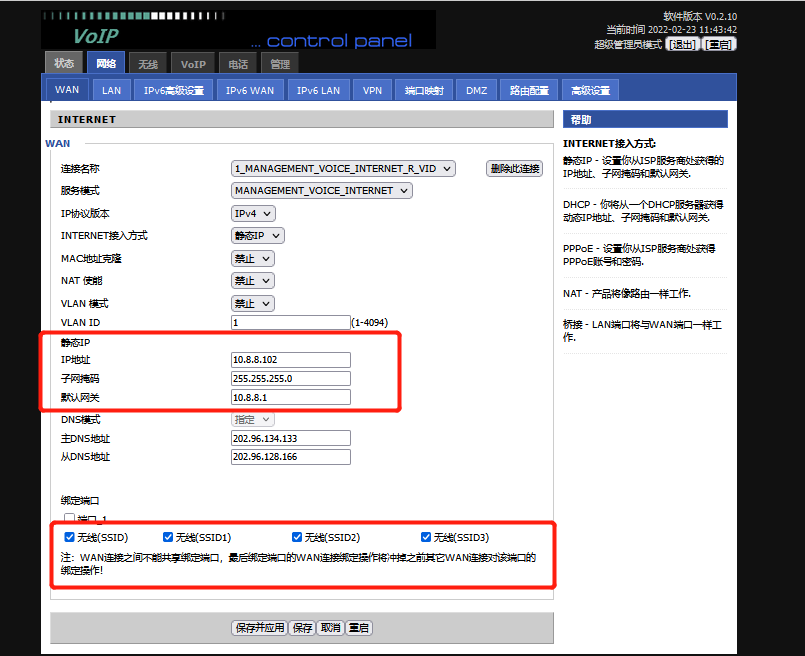Toggle the 无线(SSID2) checkbox
The height and width of the screenshot is (656, 805).
tap(298, 537)
